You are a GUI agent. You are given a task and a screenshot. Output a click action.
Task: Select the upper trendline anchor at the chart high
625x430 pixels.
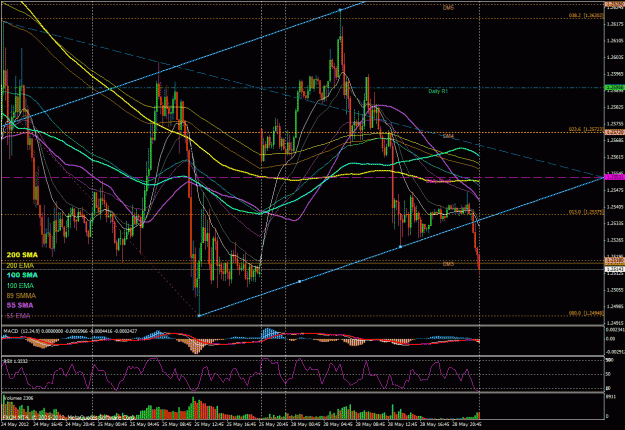coord(340,10)
